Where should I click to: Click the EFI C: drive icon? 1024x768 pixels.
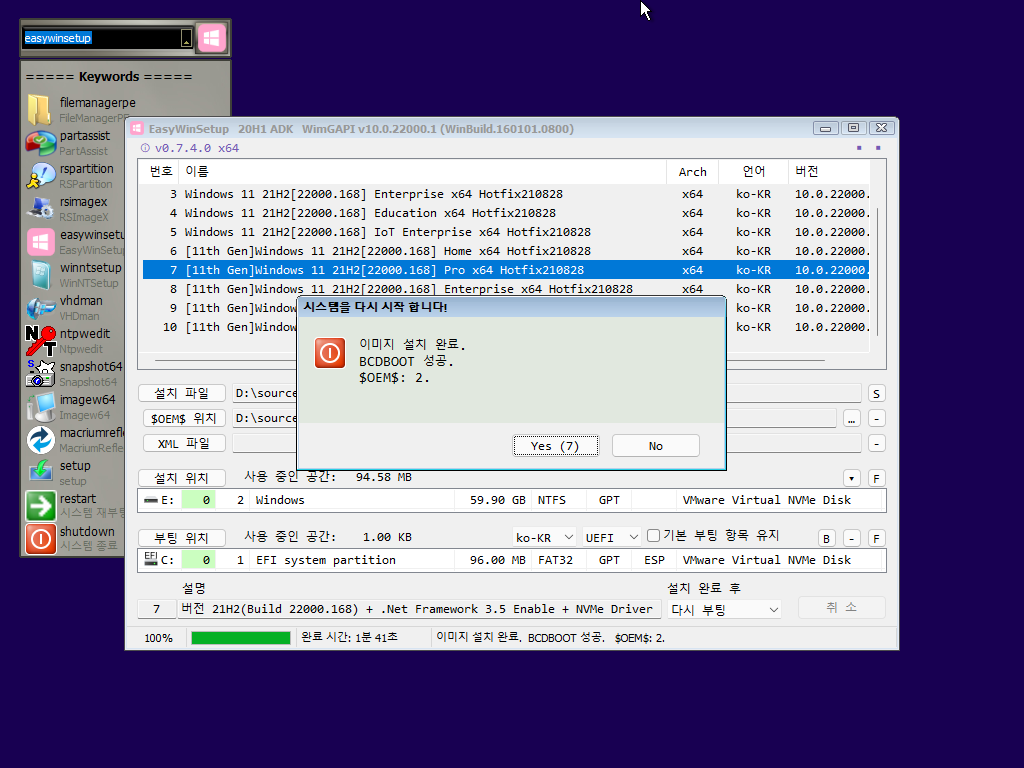tap(151, 559)
